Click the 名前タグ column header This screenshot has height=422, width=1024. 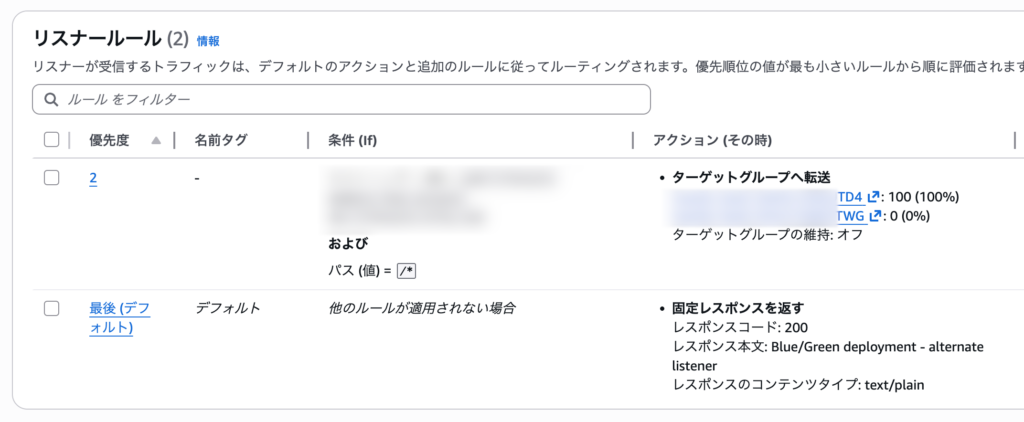pos(220,141)
